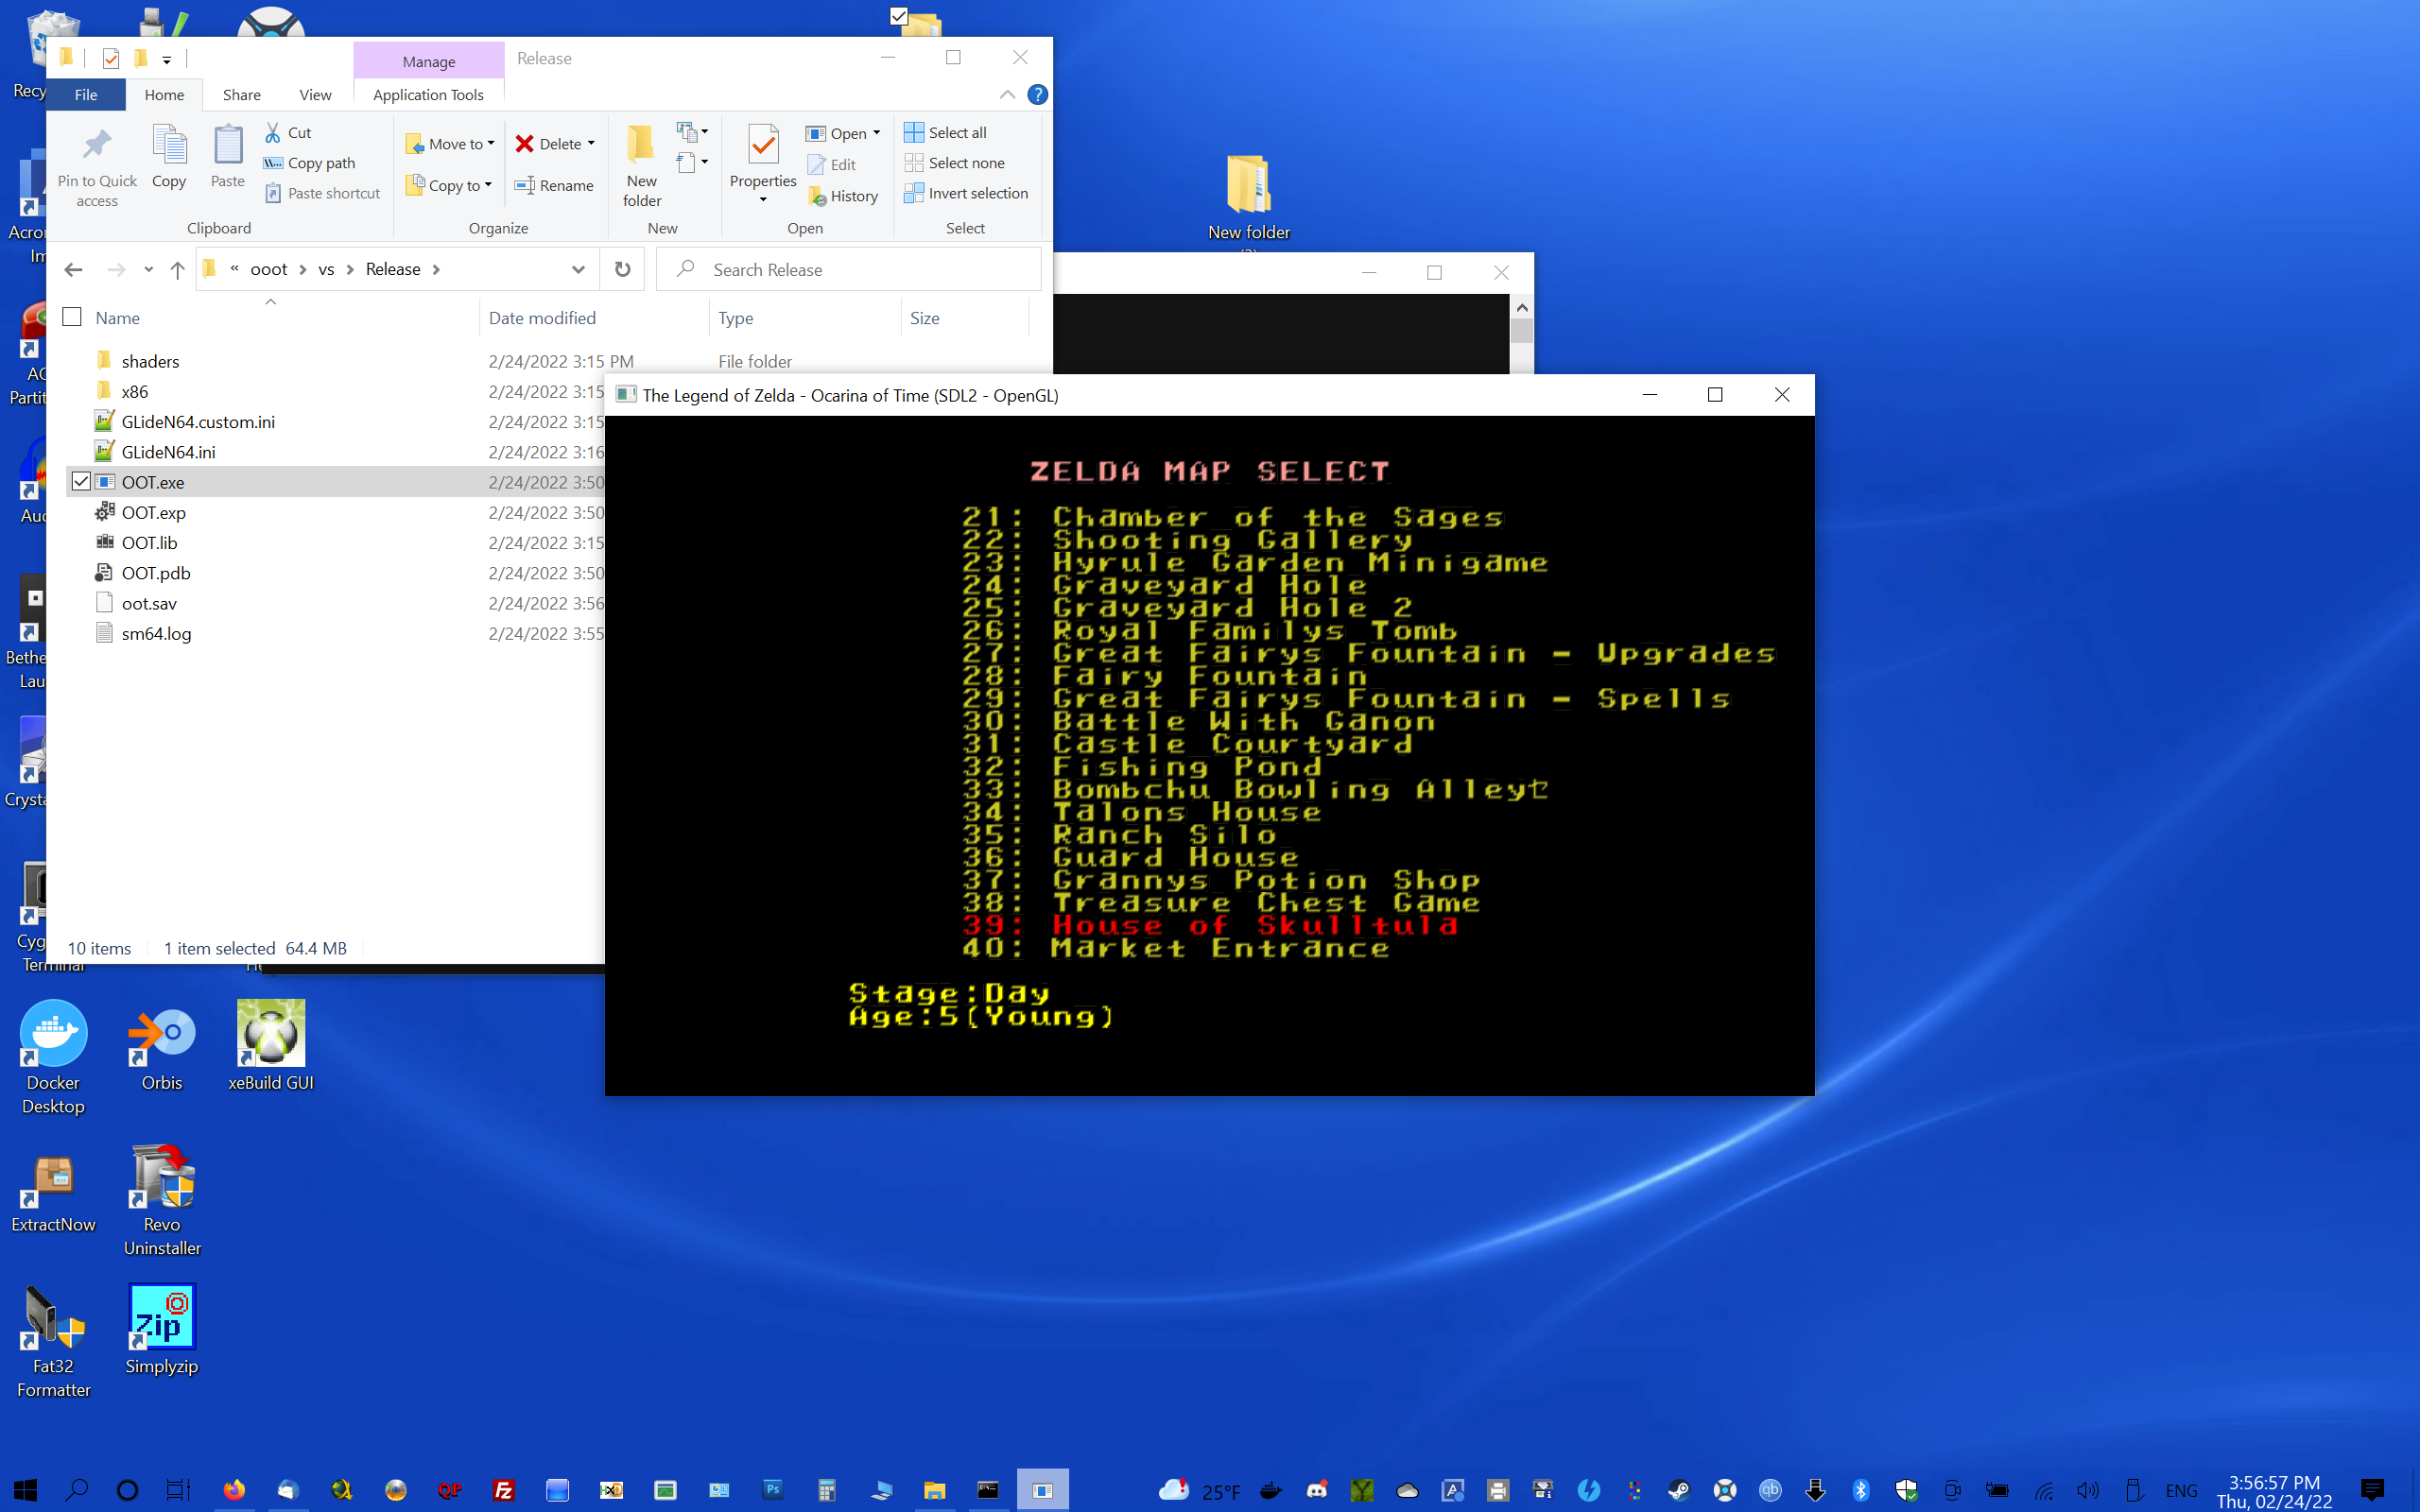2420x1512 pixels.
Task: Click Select none in the ribbon
Action: (x=954, y=163)
